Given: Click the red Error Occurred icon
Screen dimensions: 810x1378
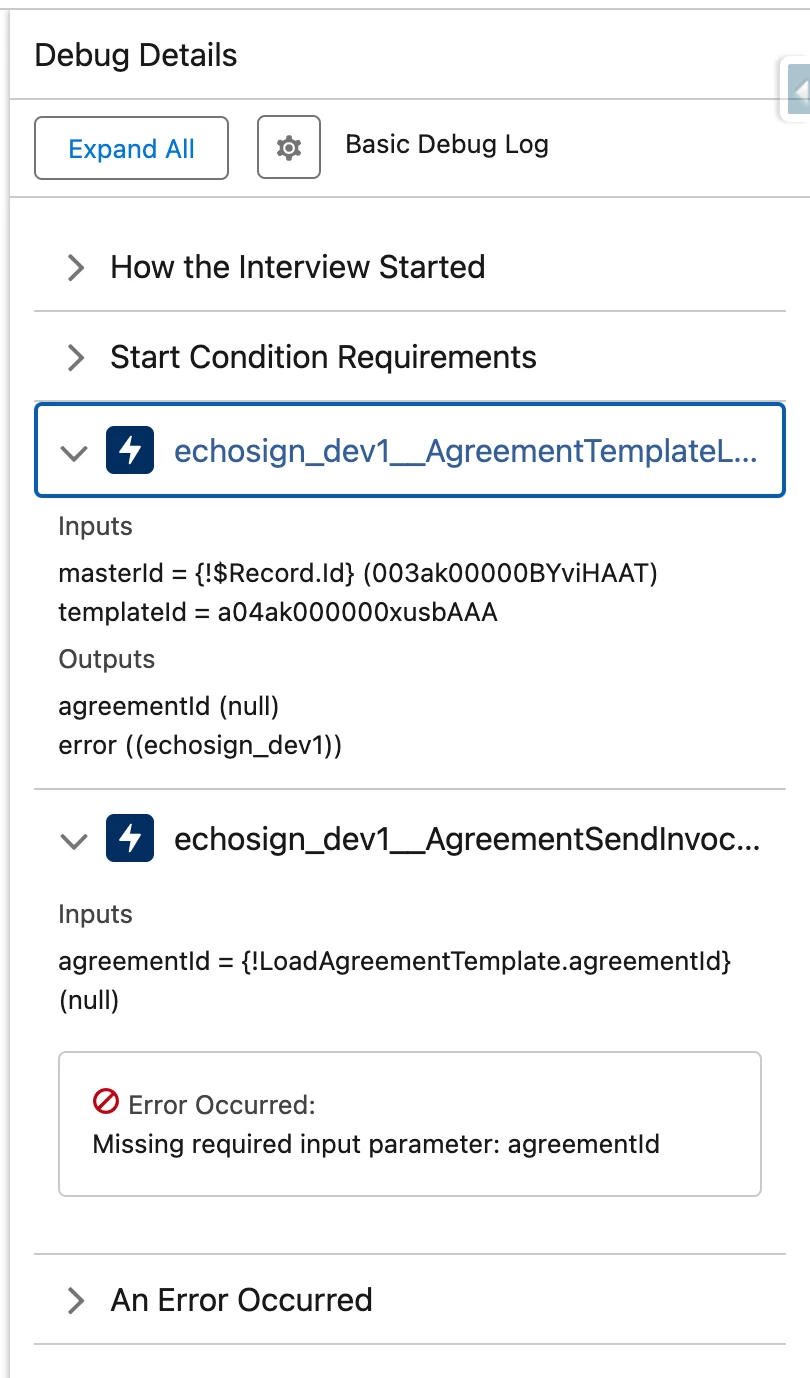Looking at the screenshot, I should (106, 1102).
